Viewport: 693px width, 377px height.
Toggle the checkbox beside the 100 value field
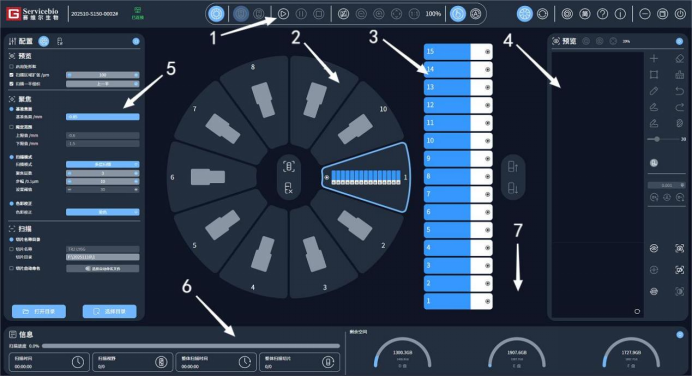pyautogui.click(x=11, y=75)
